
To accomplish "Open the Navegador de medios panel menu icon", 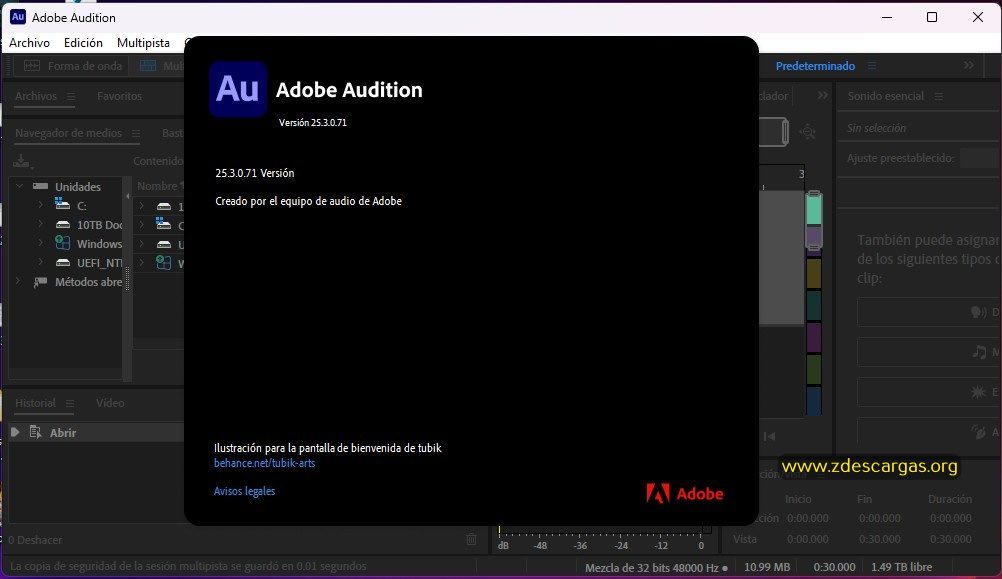I will click(136, 134).
